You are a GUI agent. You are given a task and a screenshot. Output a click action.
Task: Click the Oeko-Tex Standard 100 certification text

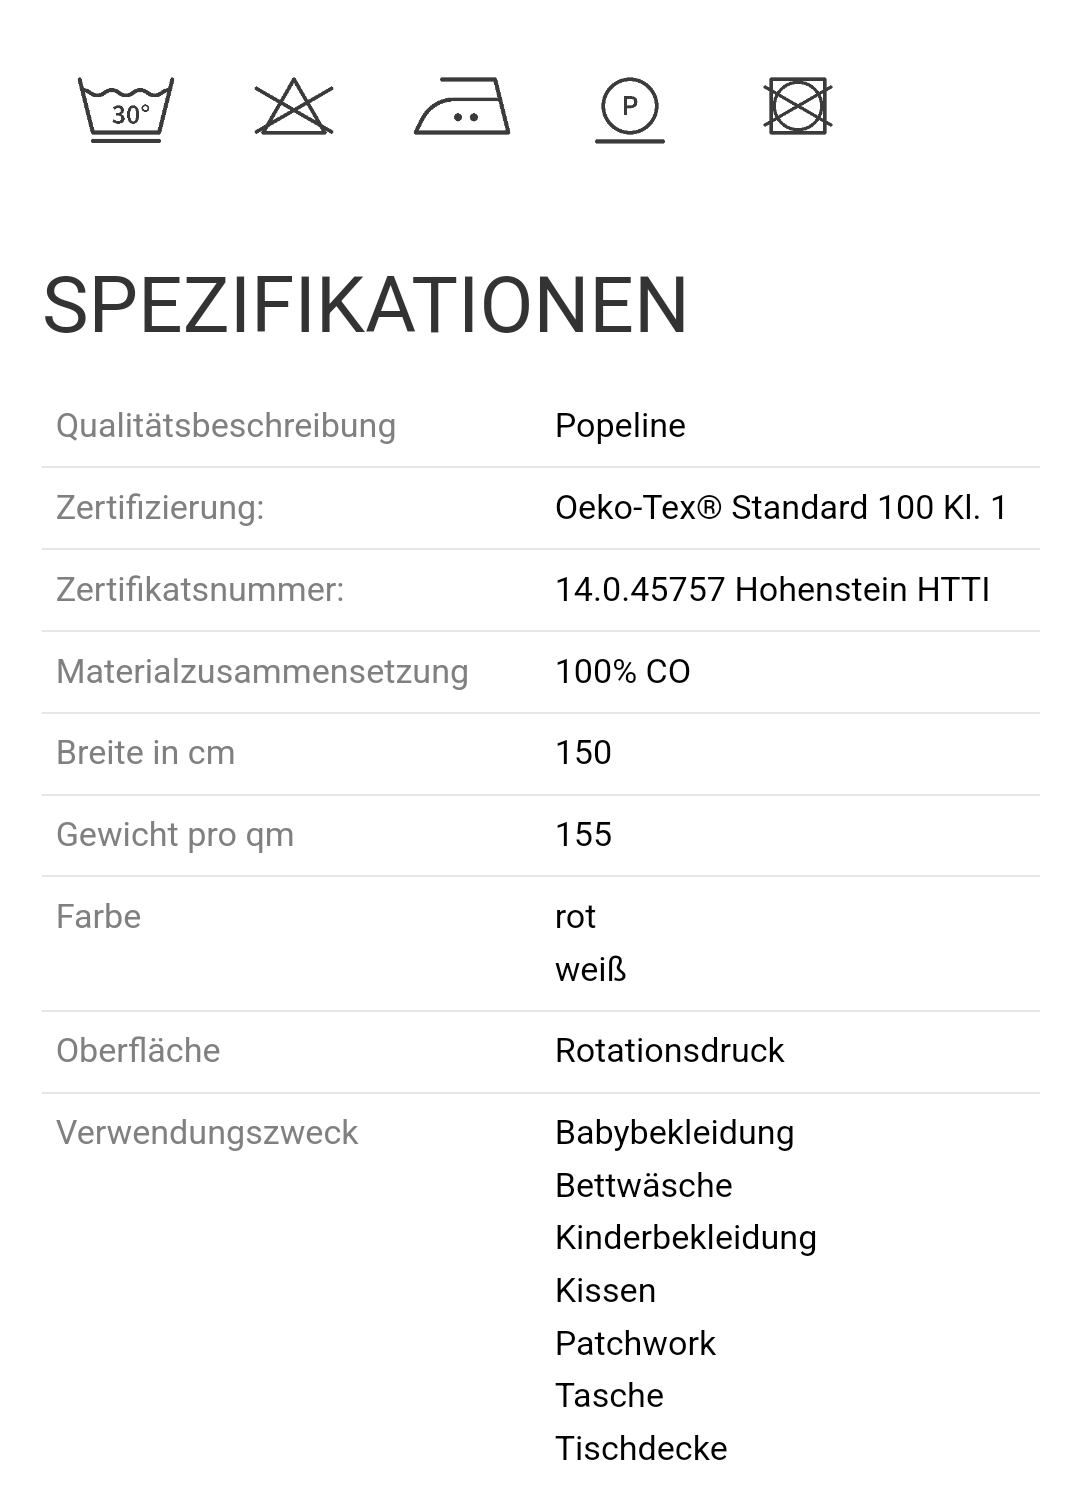point(780,508)
